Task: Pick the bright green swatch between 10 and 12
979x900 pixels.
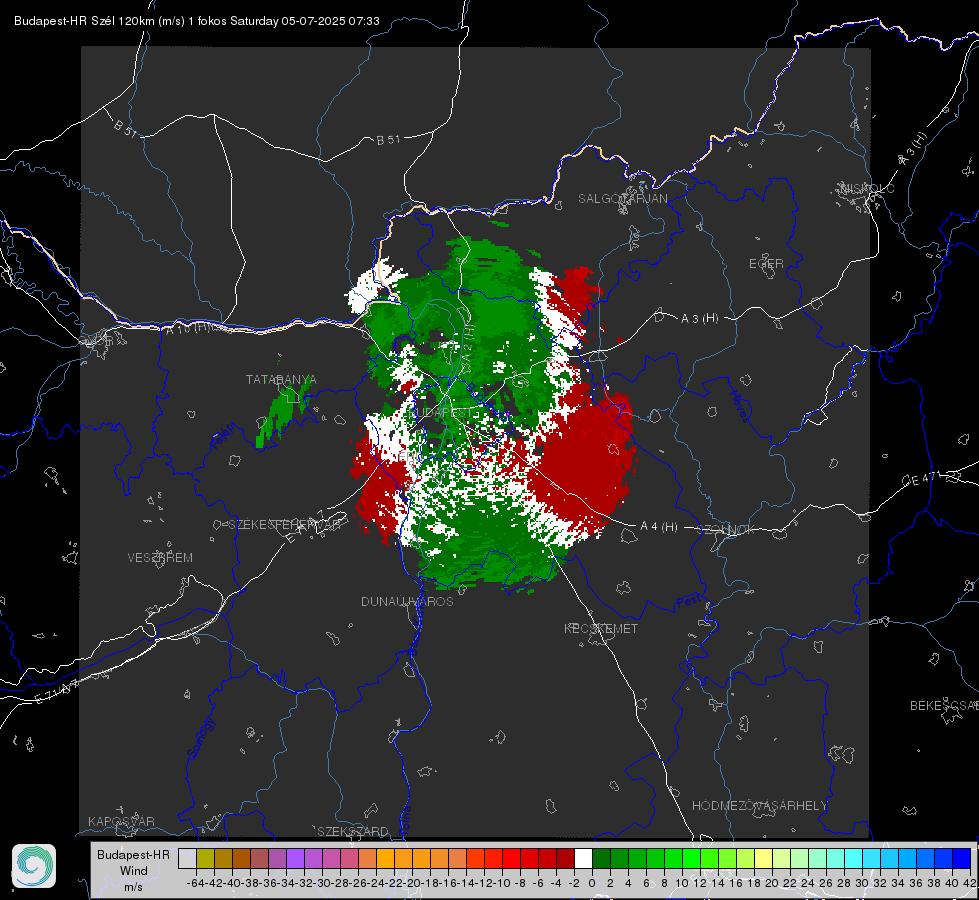Action: [691, 858]
